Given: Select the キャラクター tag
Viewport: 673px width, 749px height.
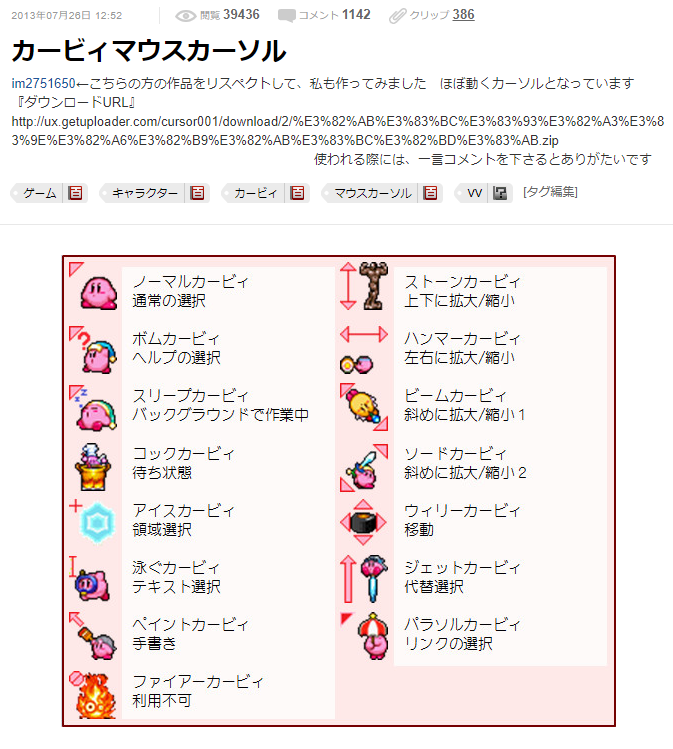Looking at the screenshot, I should [x=145, y=193].
